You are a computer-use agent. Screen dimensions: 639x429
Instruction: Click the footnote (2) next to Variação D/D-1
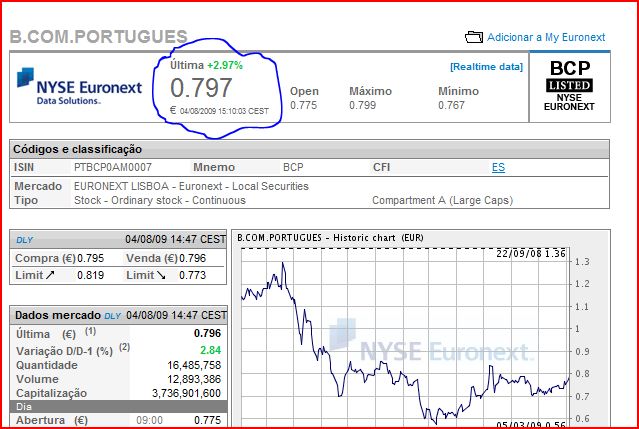[x=124, y=348]
